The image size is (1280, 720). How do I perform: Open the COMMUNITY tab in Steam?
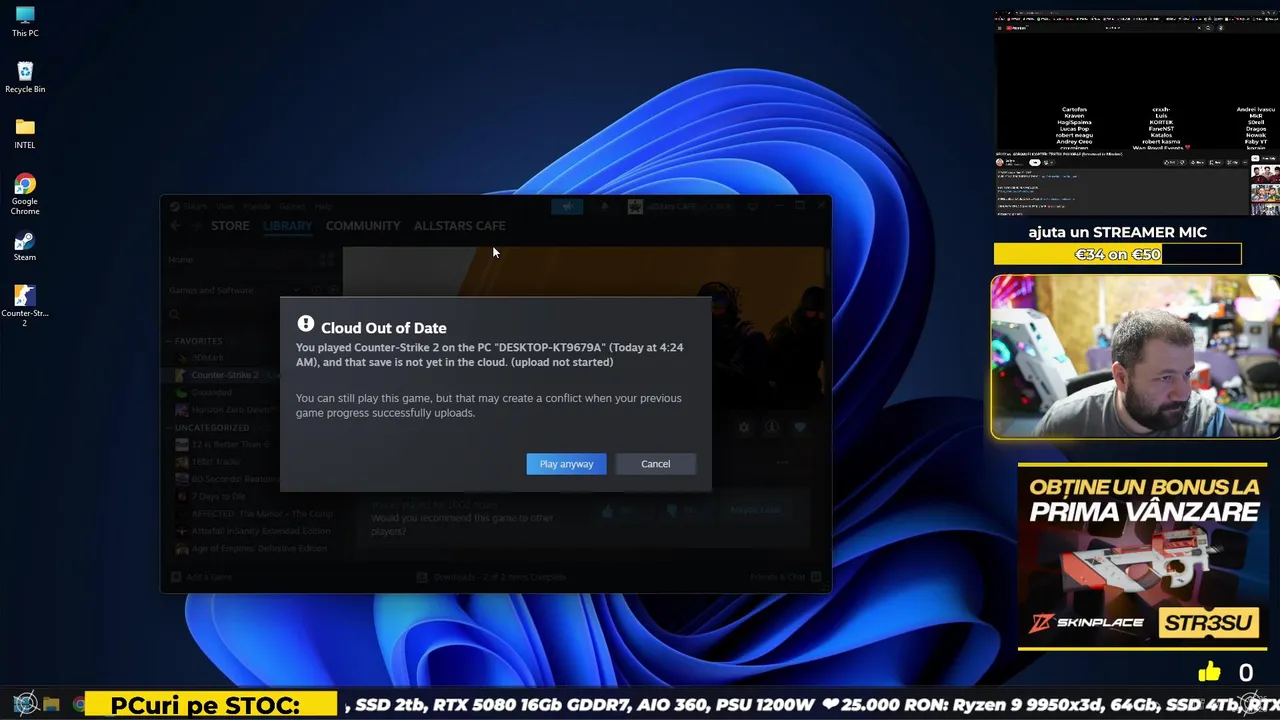click(x=363, y=226)
